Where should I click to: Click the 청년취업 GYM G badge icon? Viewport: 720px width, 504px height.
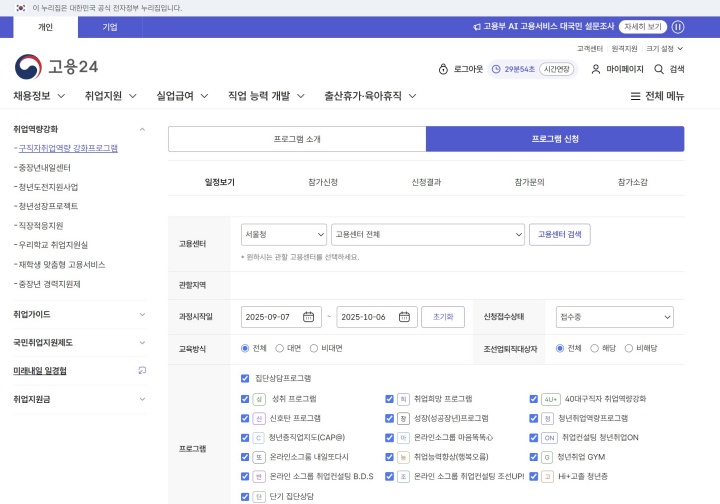(547, 457)
